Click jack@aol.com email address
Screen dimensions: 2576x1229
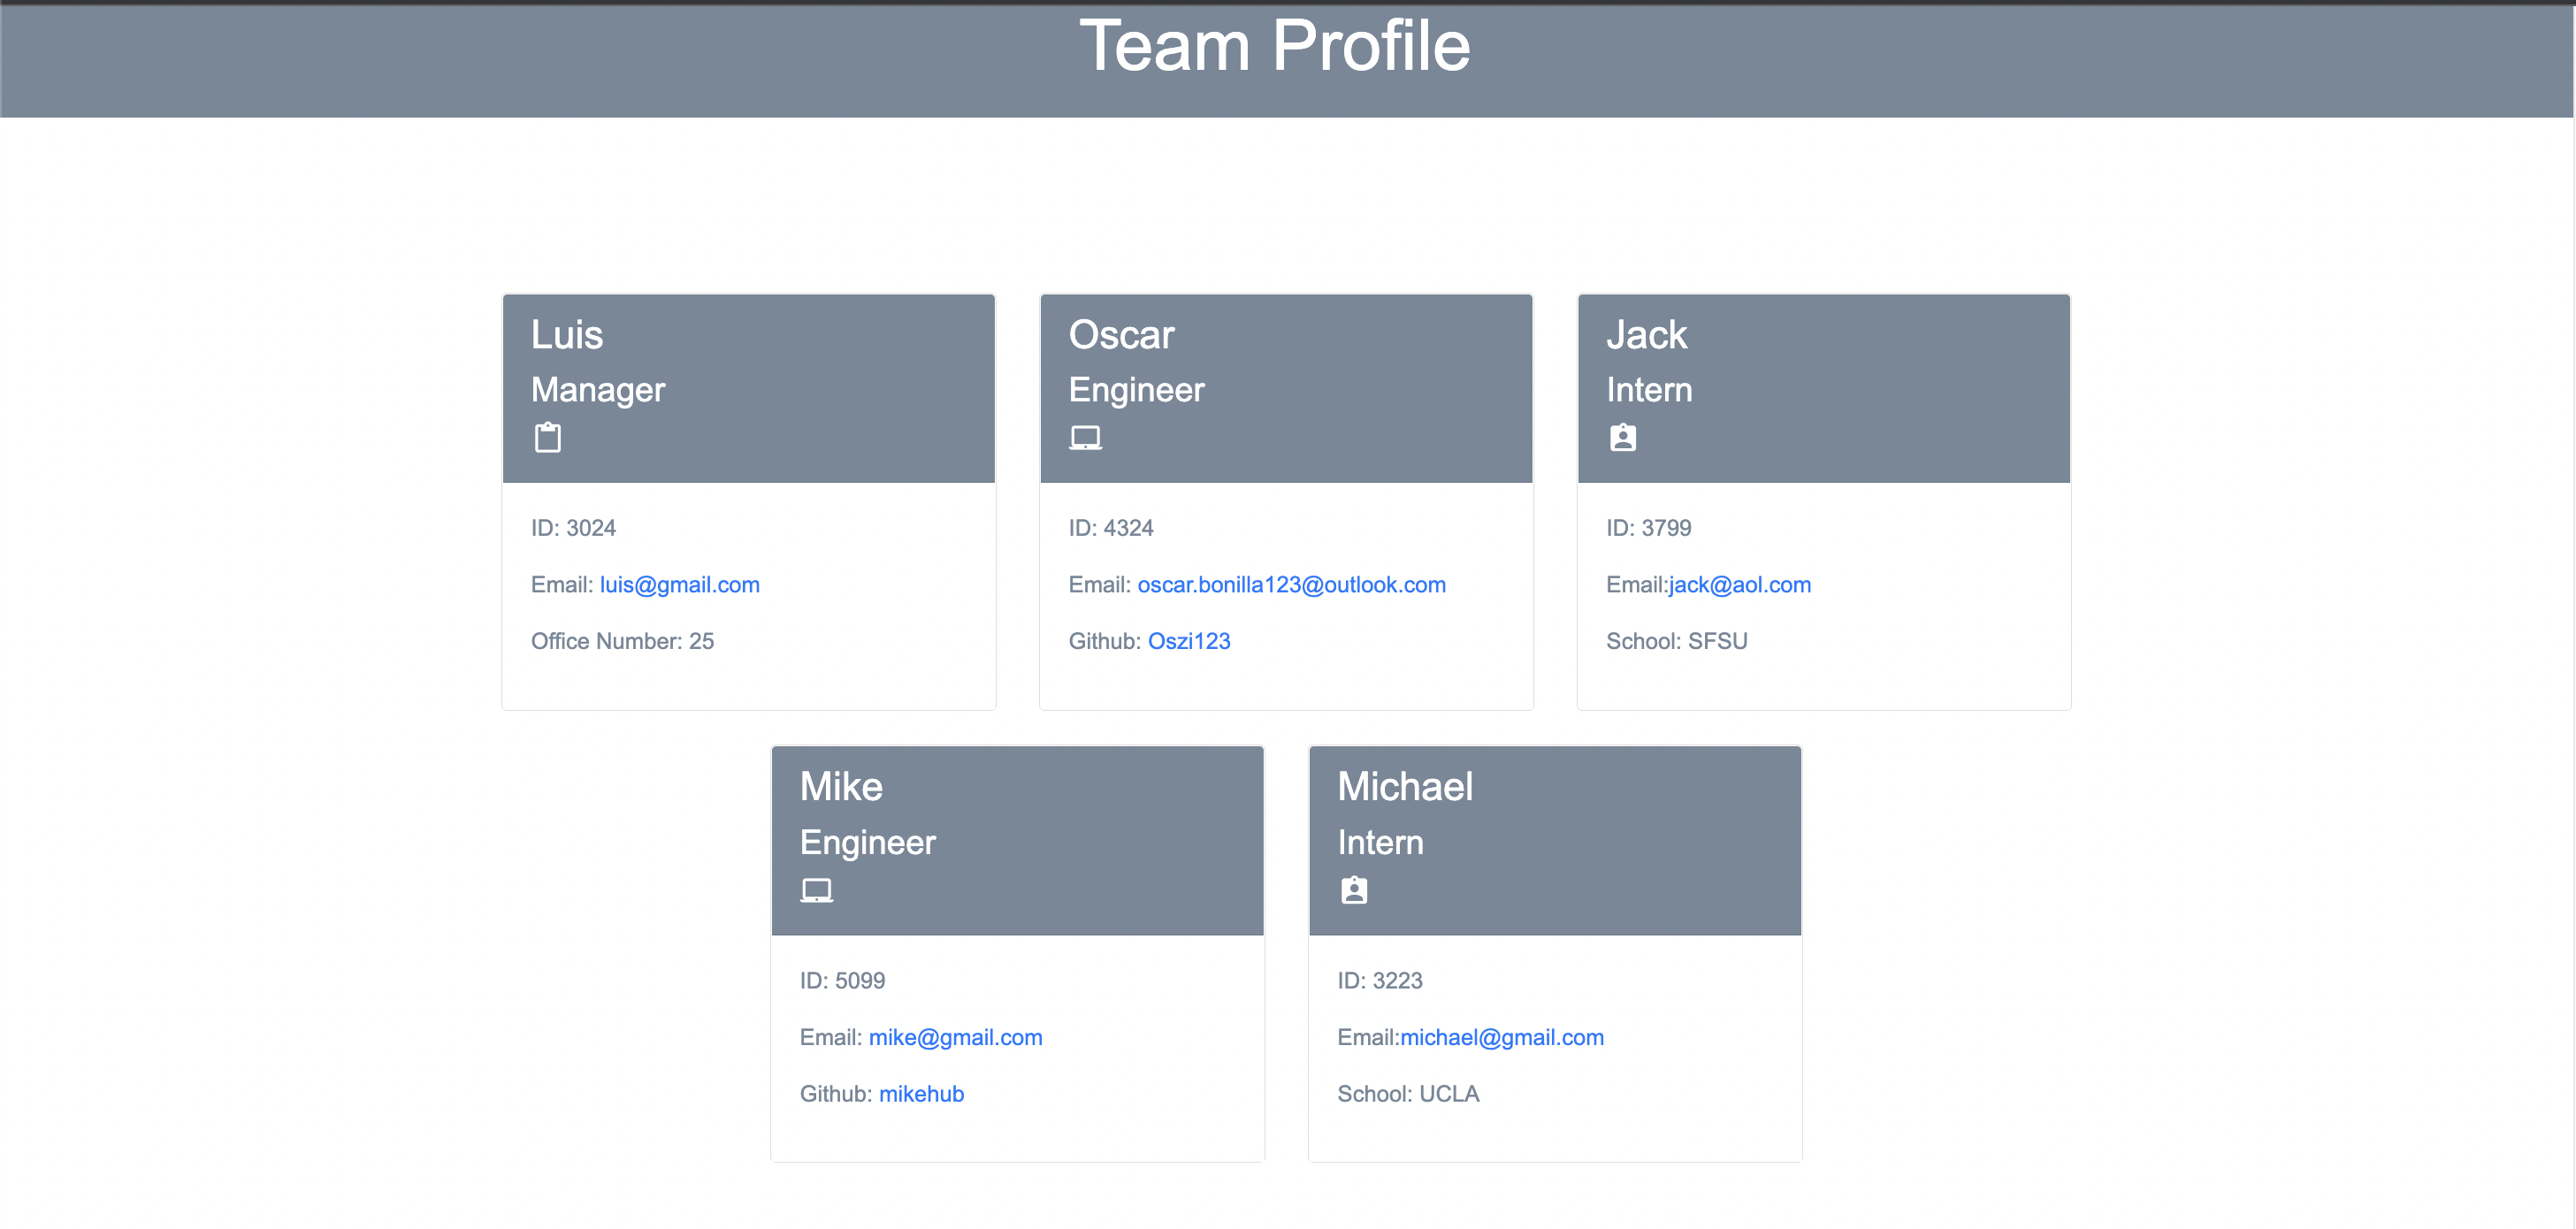pyautogui.click(x=1740, y=584)
